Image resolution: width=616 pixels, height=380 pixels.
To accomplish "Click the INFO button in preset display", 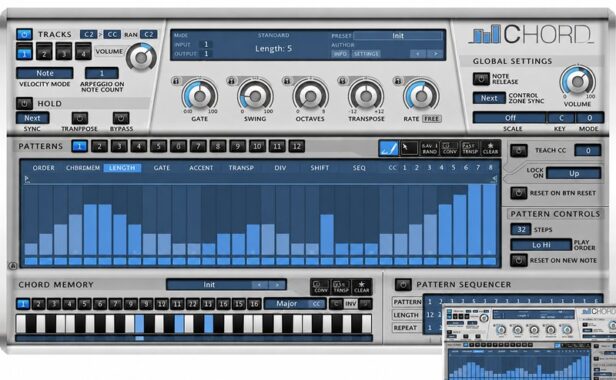I will 341,54.
